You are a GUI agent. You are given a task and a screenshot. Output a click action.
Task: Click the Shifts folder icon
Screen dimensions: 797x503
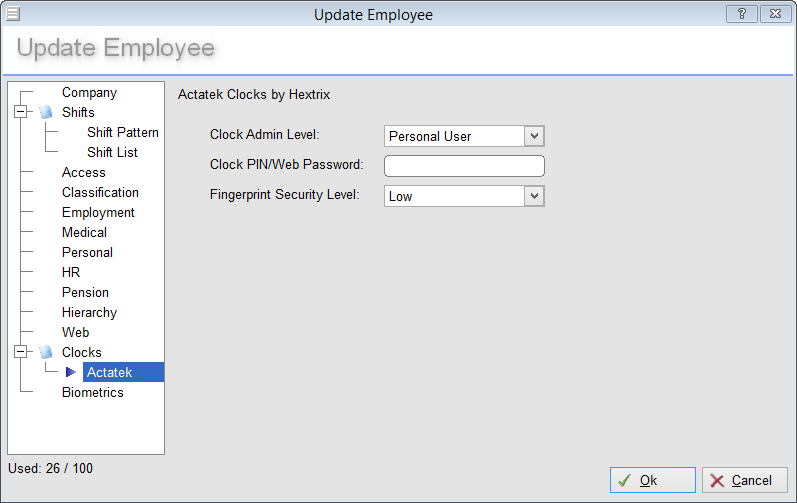click(x=46, y=112)
